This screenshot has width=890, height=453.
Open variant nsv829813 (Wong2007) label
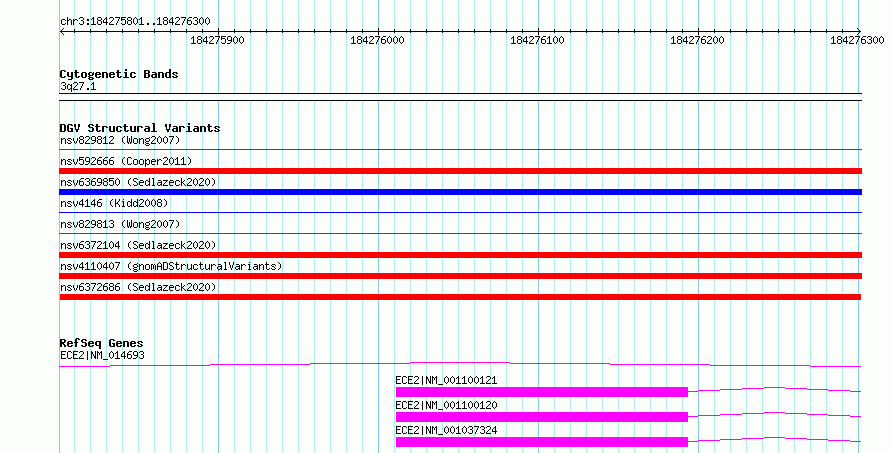[120, 224]
